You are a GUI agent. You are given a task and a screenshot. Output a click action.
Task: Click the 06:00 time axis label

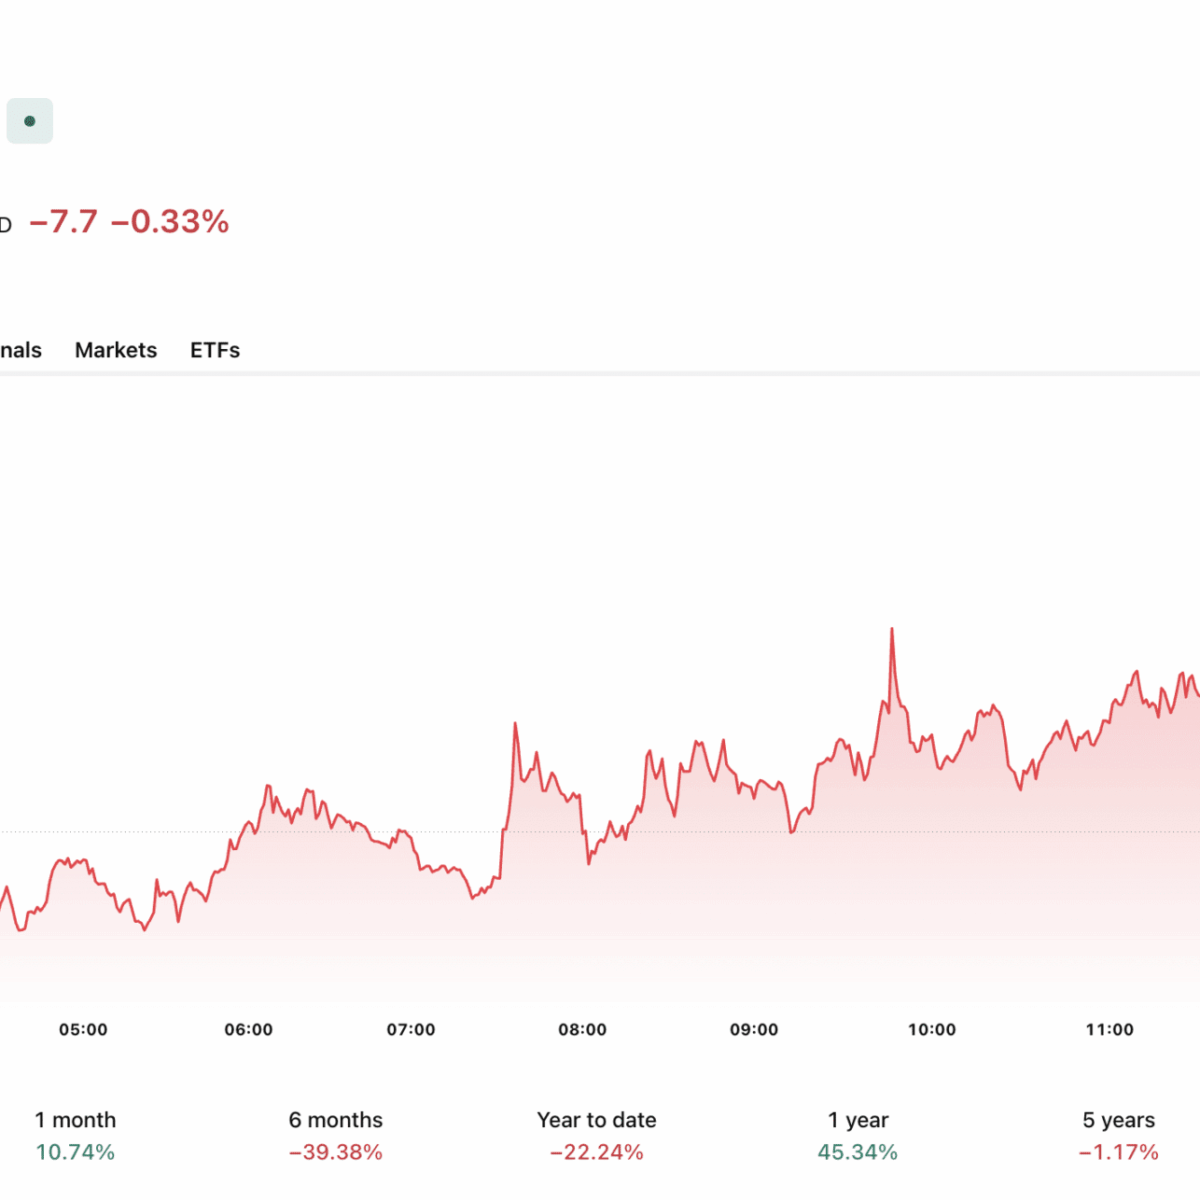[x=248, y=1029]
